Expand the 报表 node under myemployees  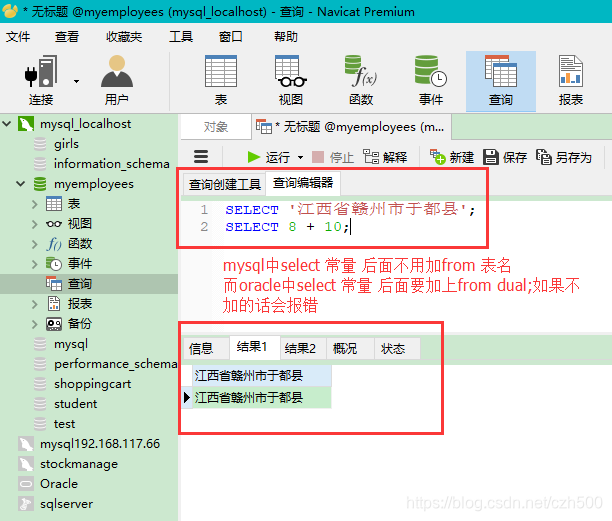[x=35, y=304]
